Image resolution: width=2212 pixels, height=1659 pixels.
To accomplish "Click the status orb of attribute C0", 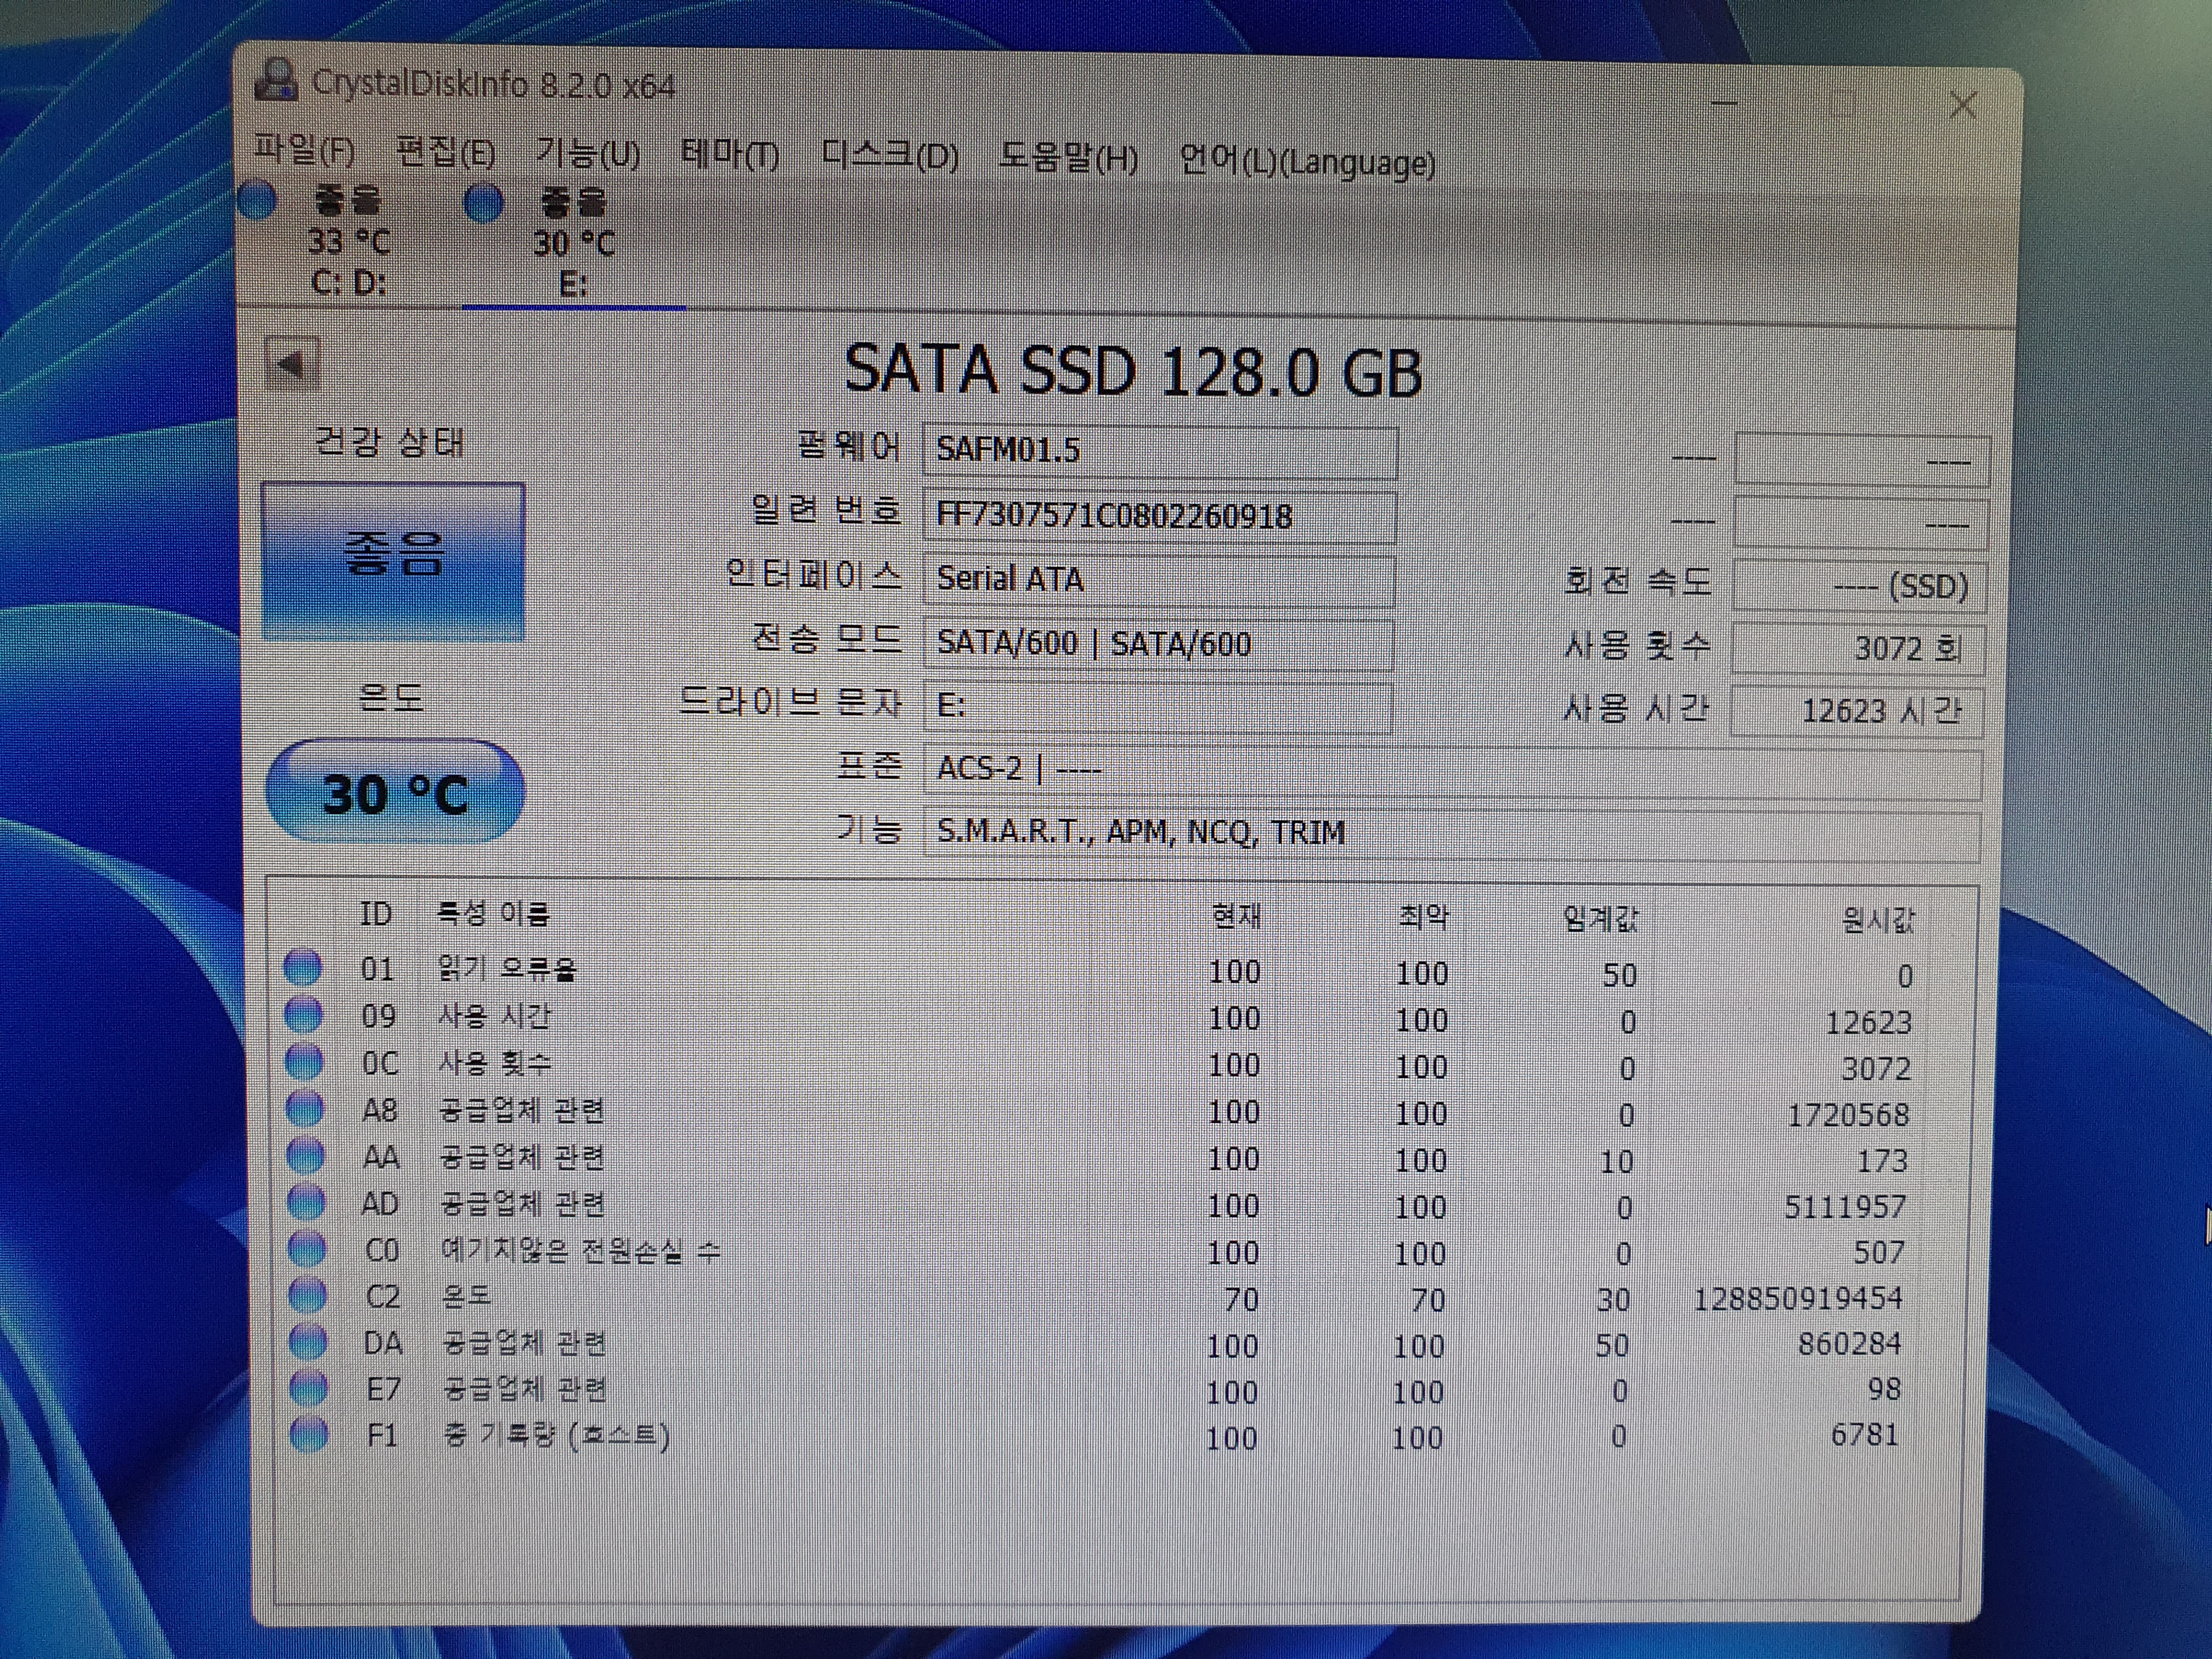I will click(307, 1248).
